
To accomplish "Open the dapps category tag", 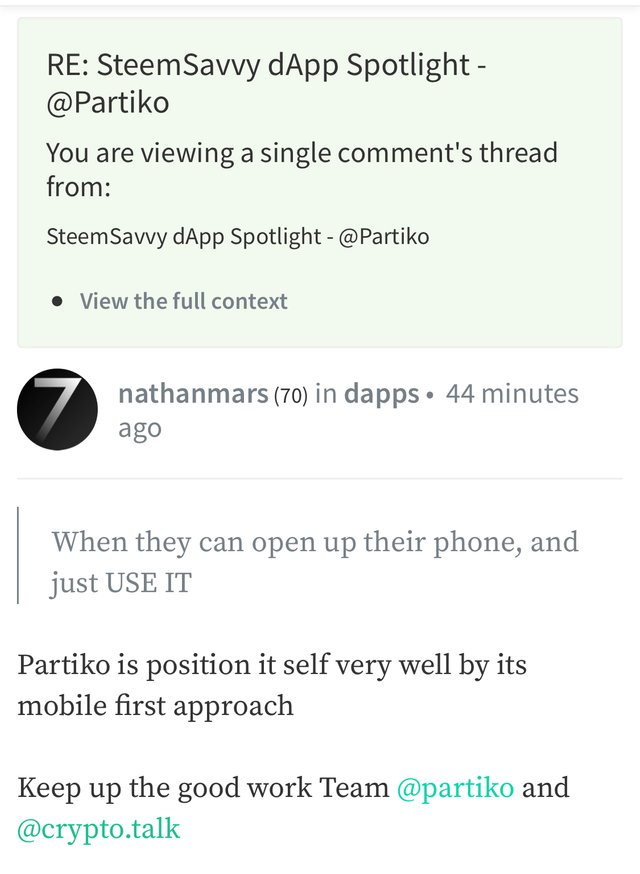I will pyautogui.click(x=381, y=394).
